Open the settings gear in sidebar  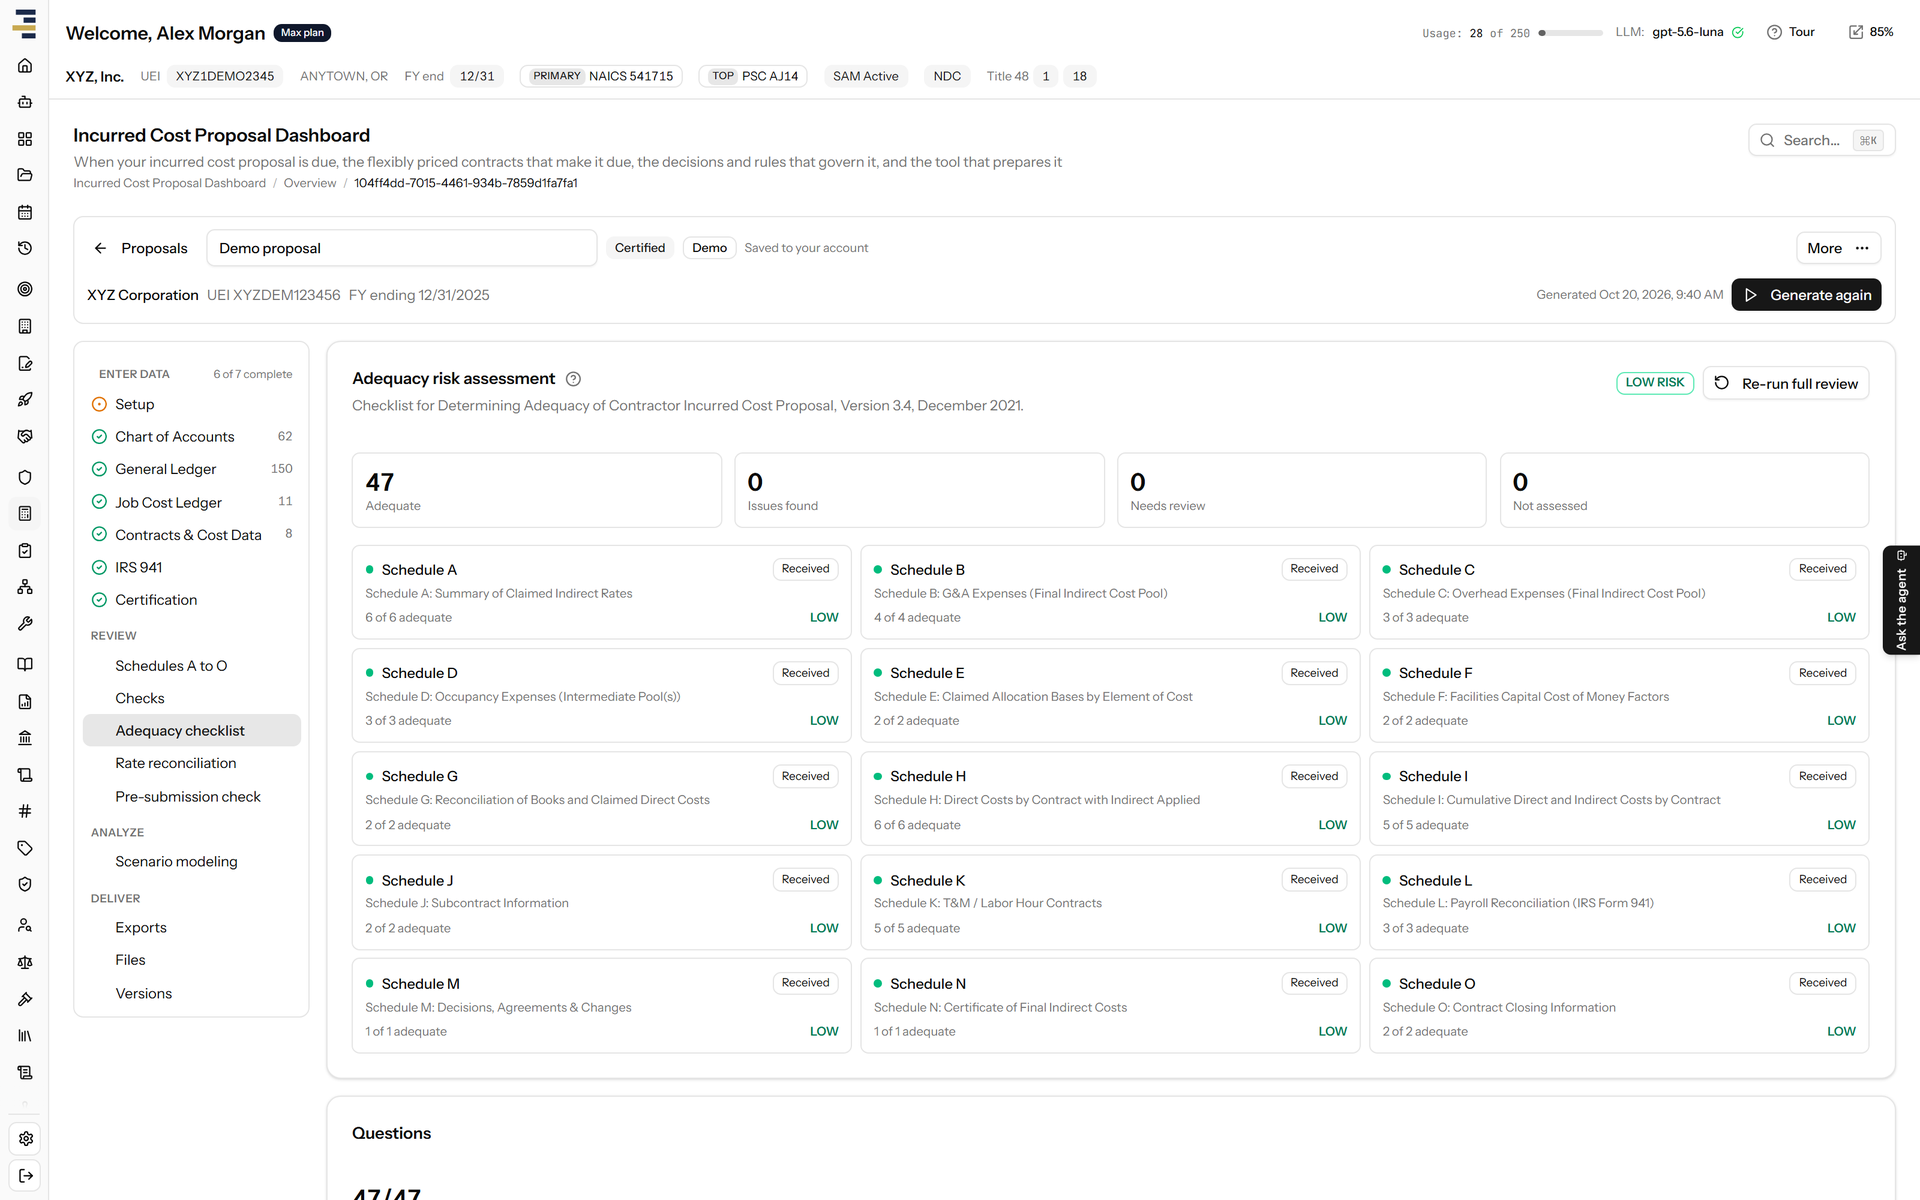point(25,1139)
